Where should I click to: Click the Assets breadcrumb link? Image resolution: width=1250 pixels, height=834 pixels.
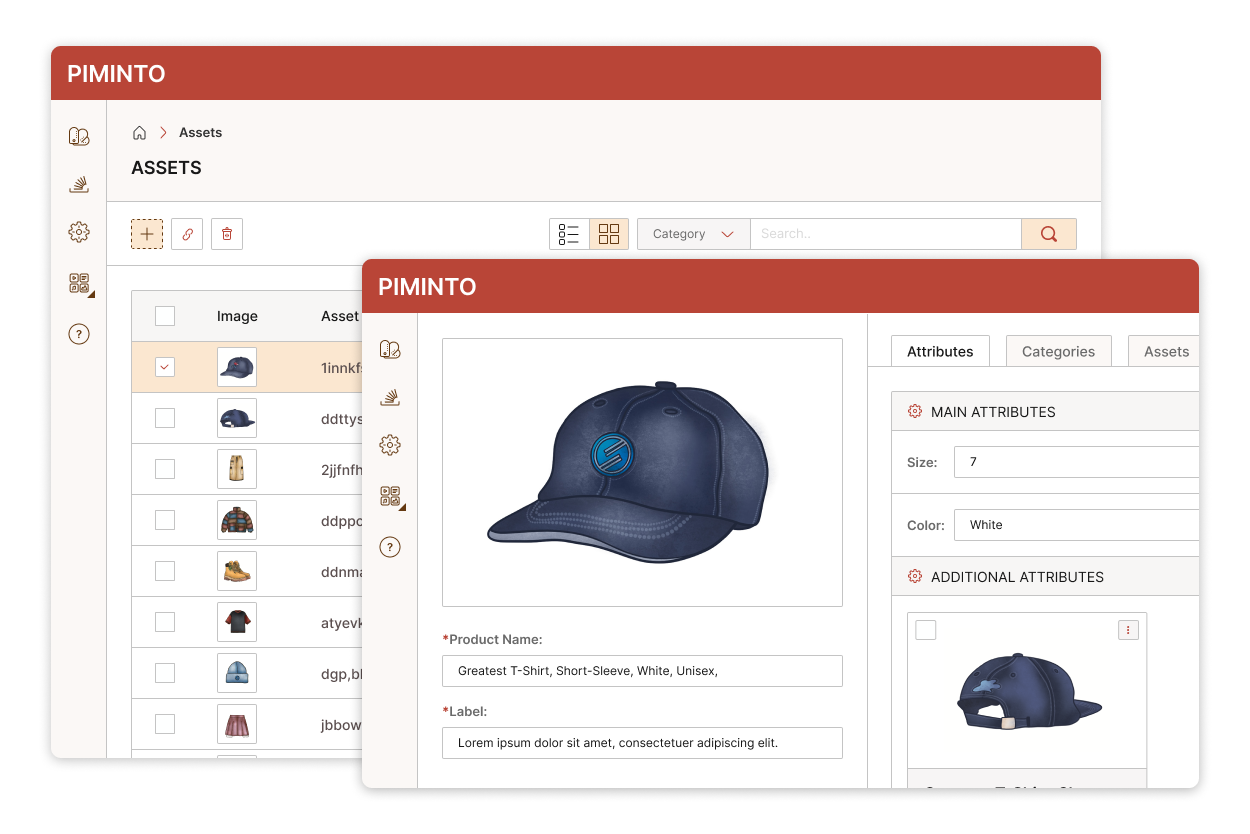(x=200, y=133)
